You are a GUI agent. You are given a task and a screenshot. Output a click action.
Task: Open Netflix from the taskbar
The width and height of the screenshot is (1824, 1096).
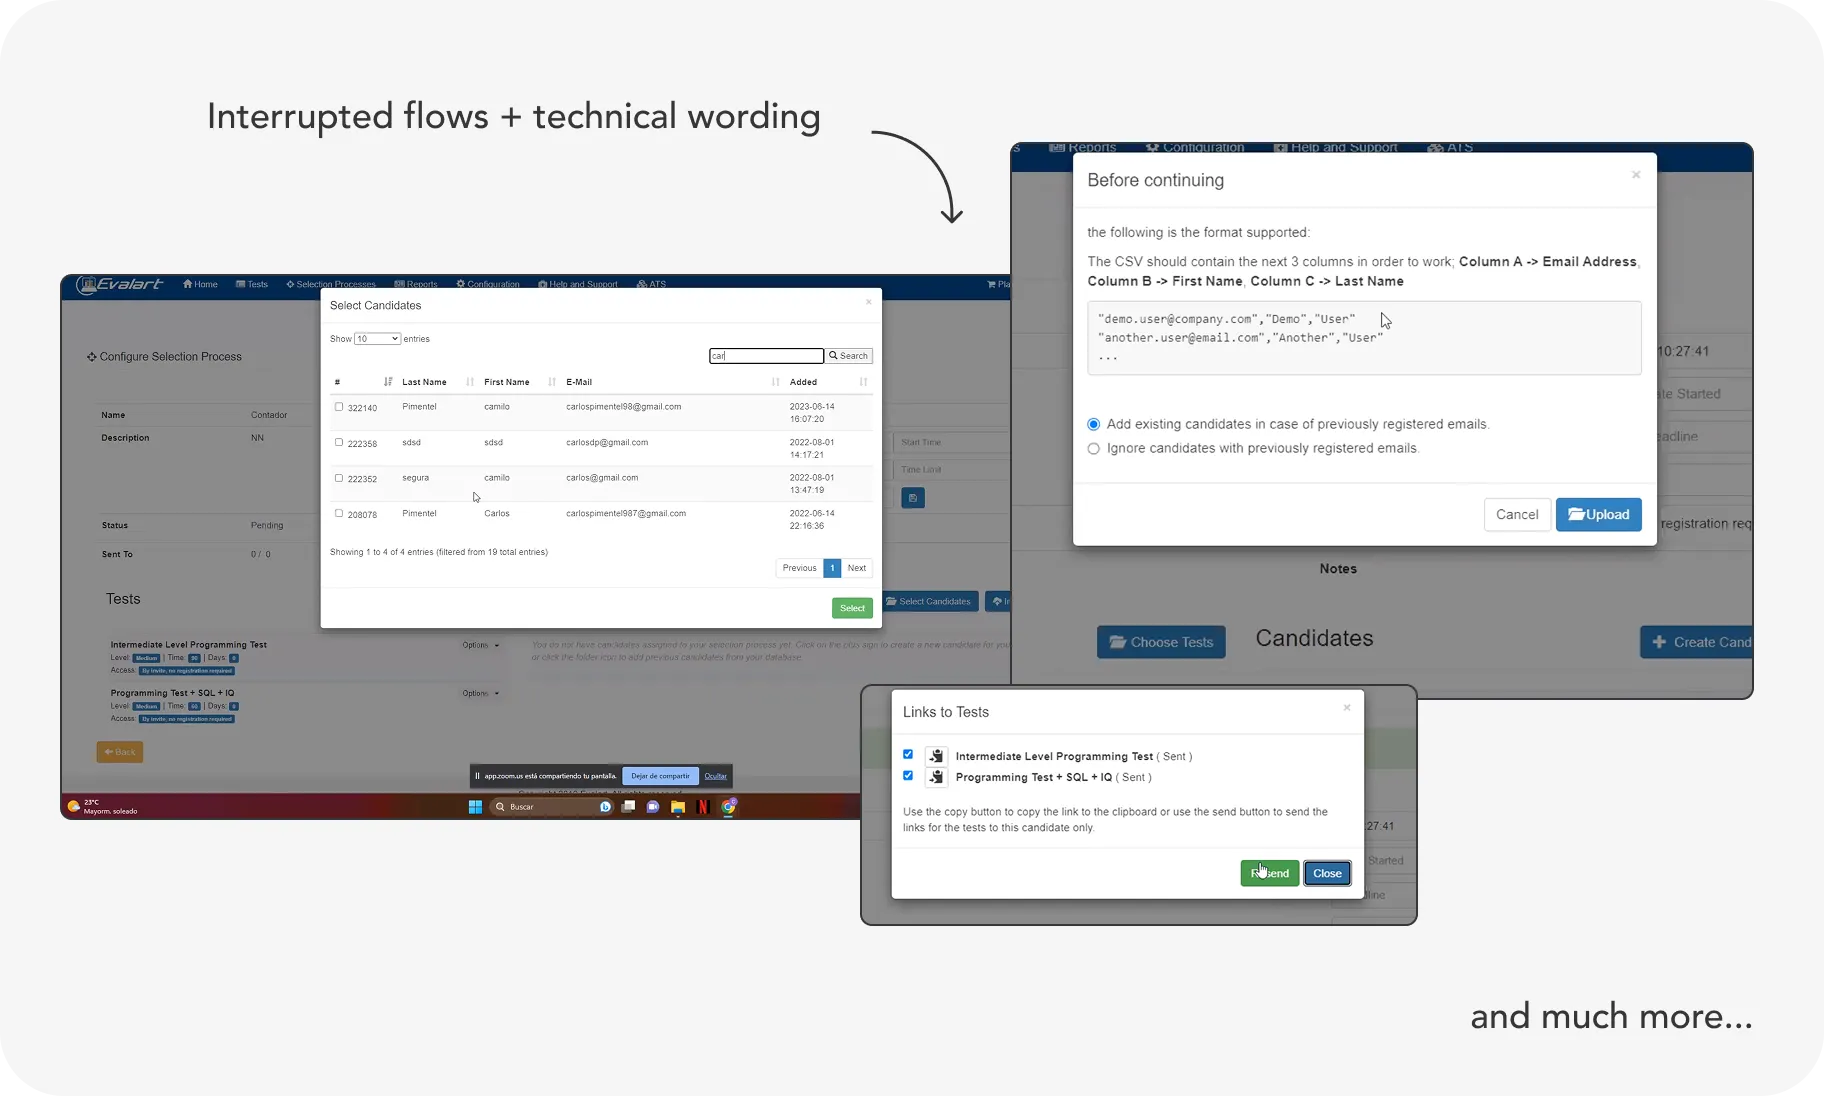coord(703,807)
